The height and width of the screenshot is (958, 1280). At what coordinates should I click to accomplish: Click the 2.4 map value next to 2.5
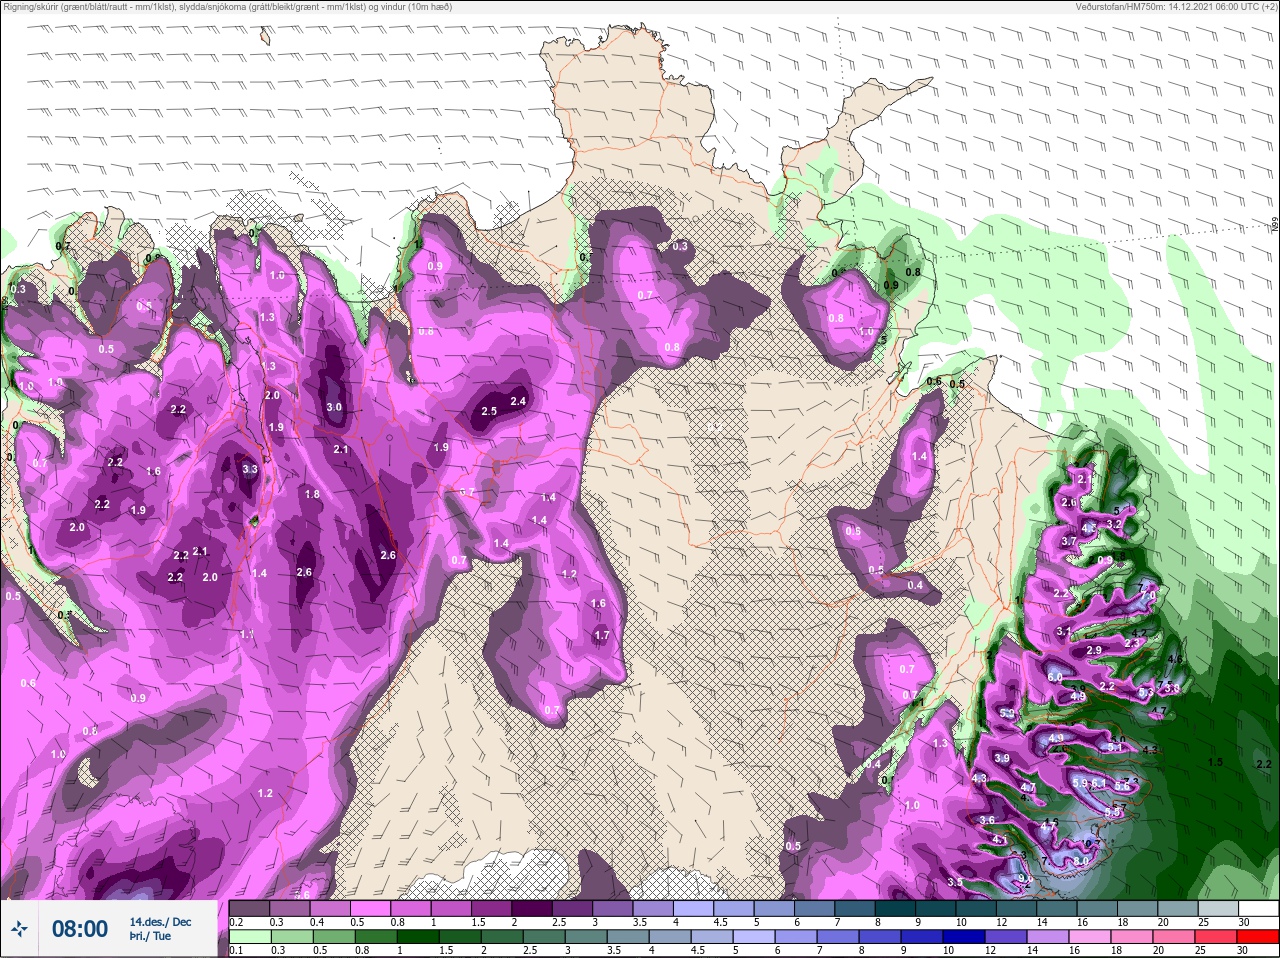click(518, 401)
